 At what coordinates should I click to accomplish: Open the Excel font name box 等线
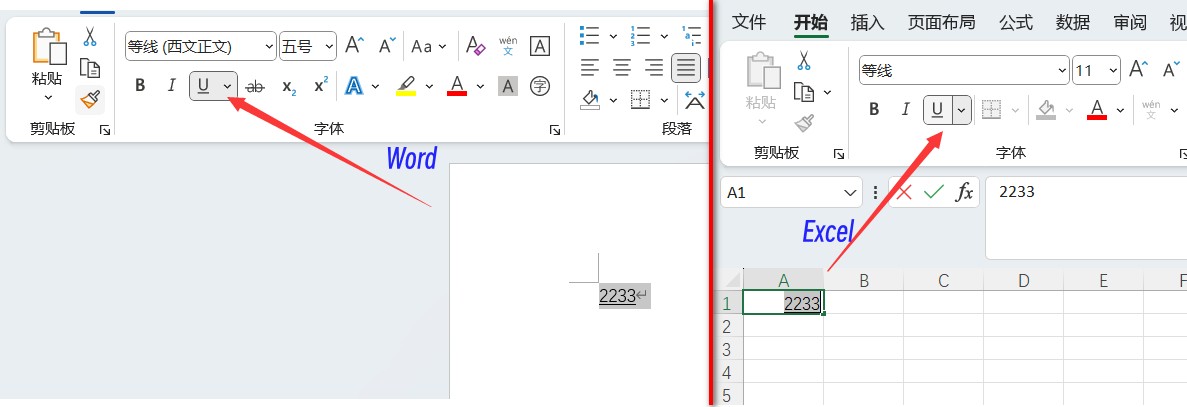(964, 70)
